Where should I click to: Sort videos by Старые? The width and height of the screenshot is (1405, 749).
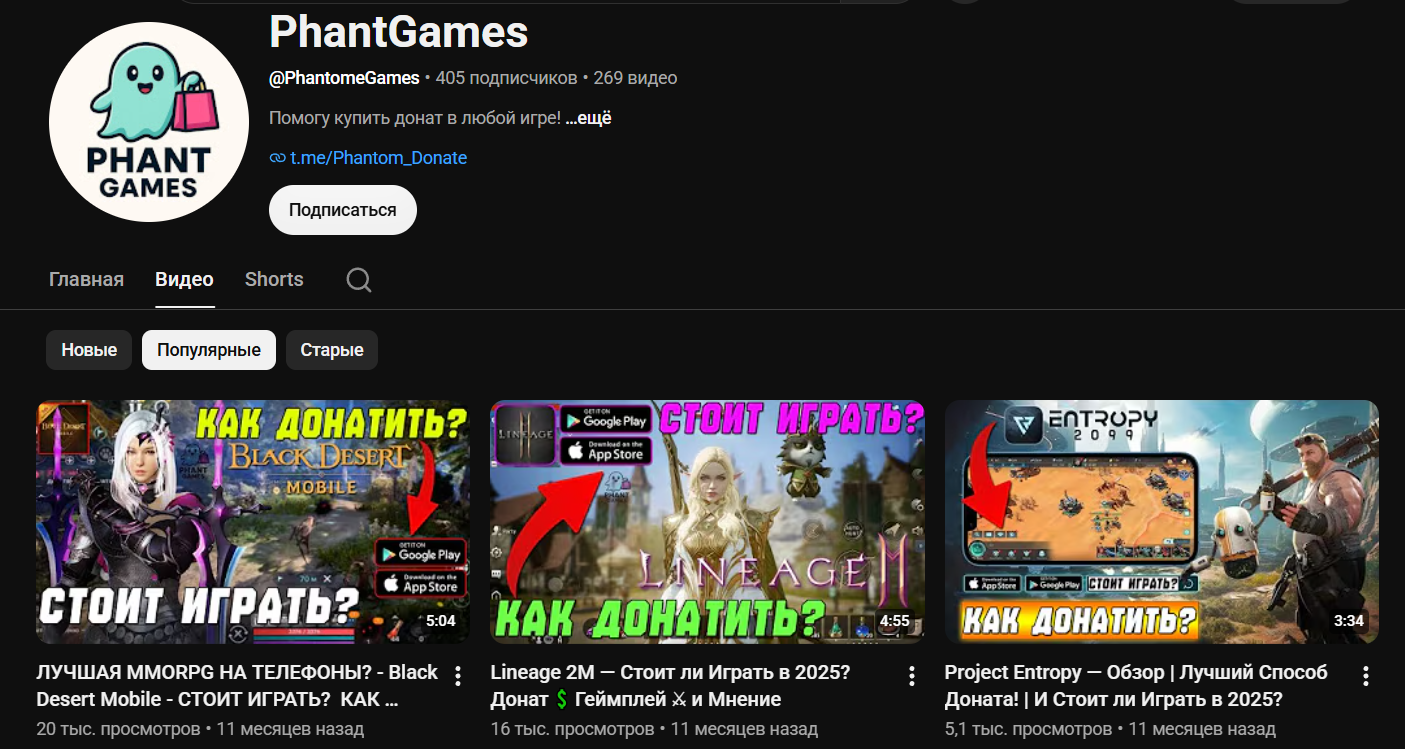click(332, 350)
